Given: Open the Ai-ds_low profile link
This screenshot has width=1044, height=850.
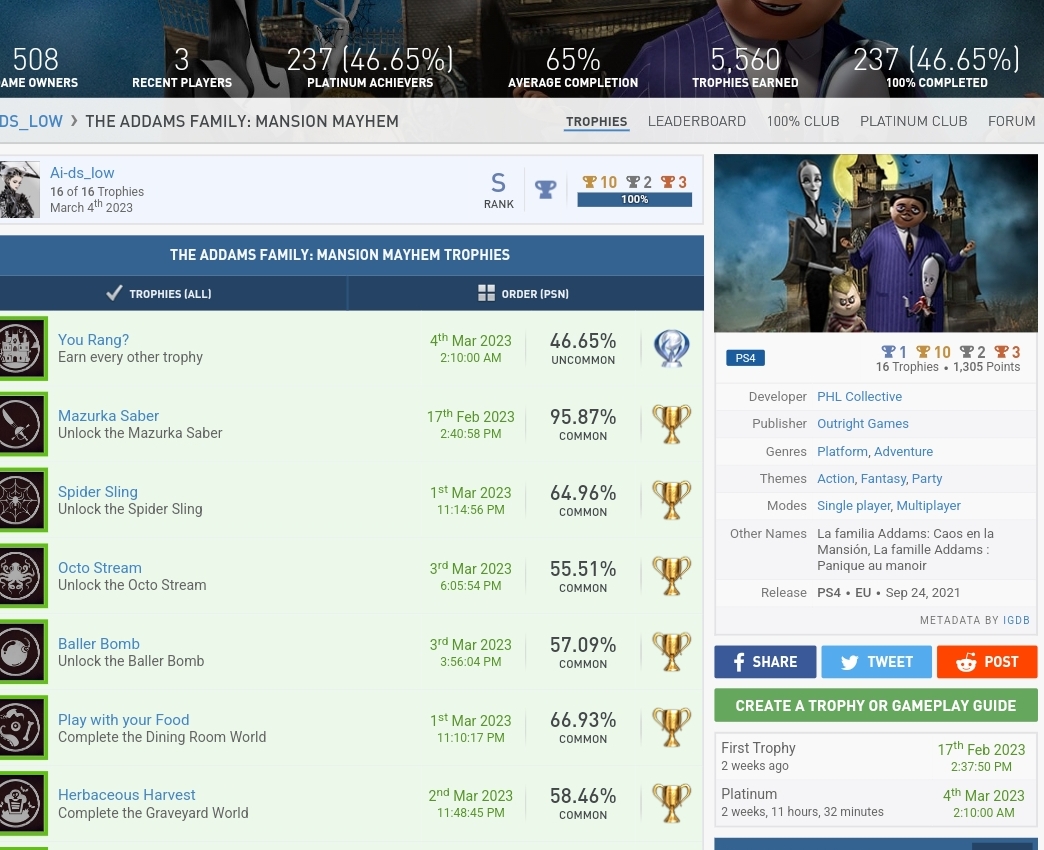Looking at the screenshot, I should coord(82,173).
